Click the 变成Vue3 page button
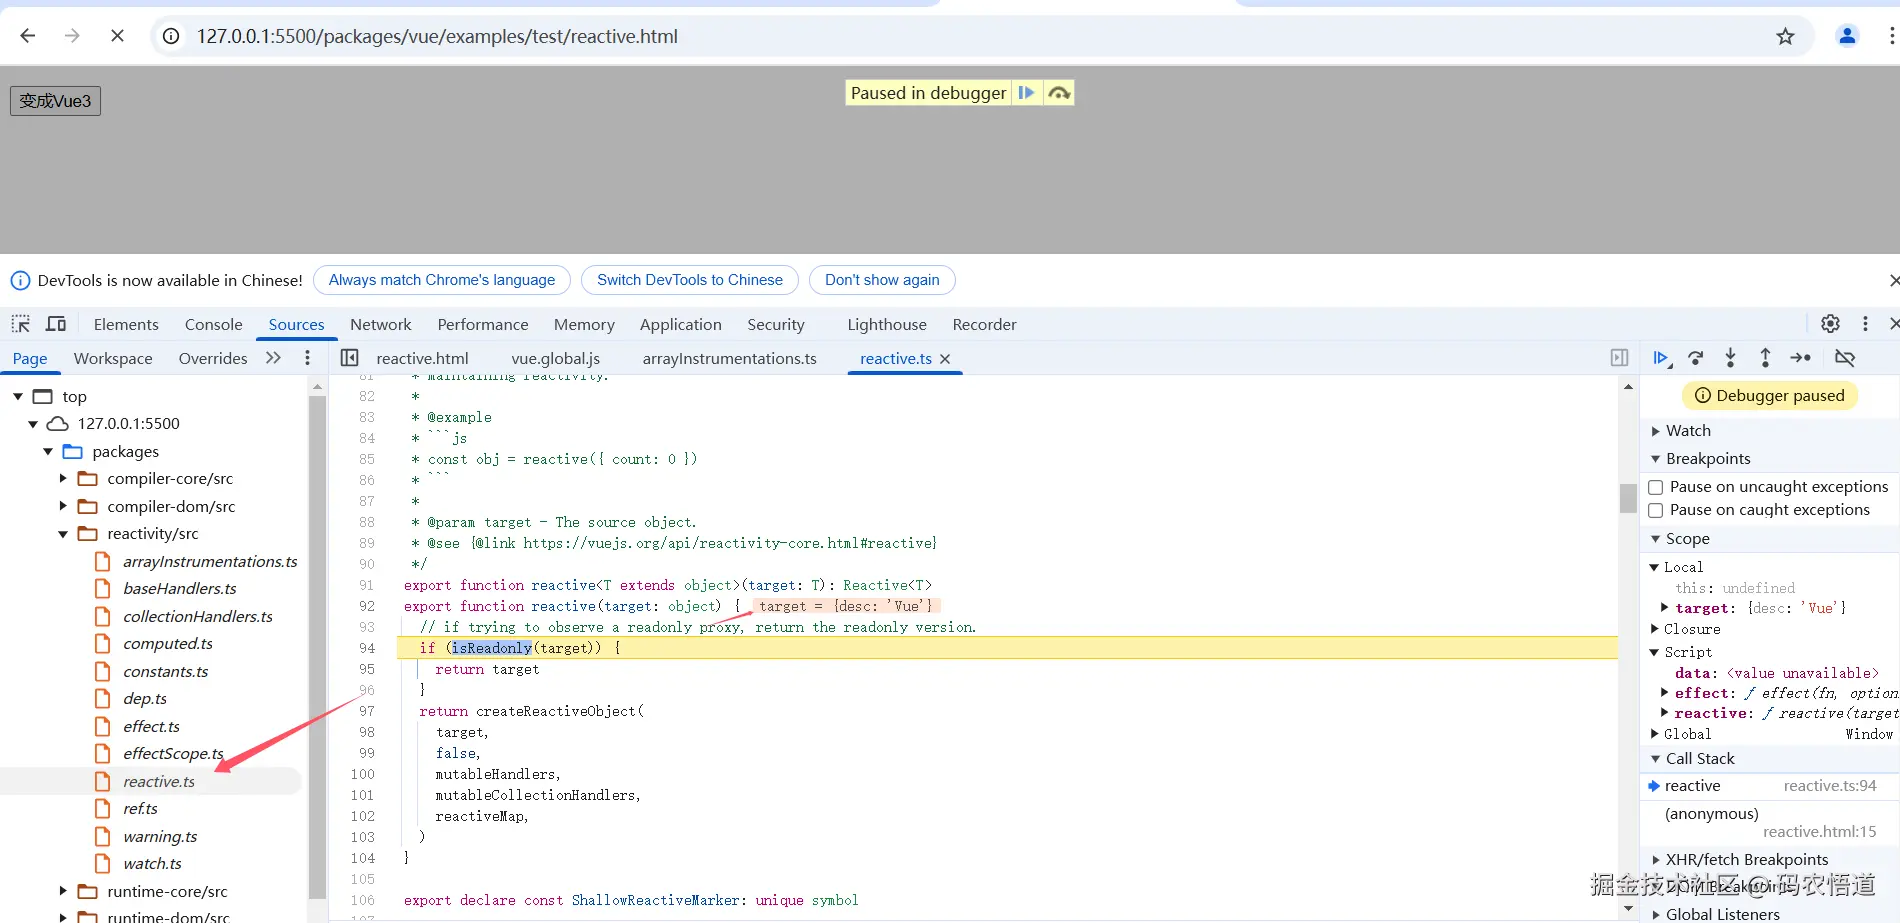The width and height of the screenshot is (1900, 923). (55, 101)
